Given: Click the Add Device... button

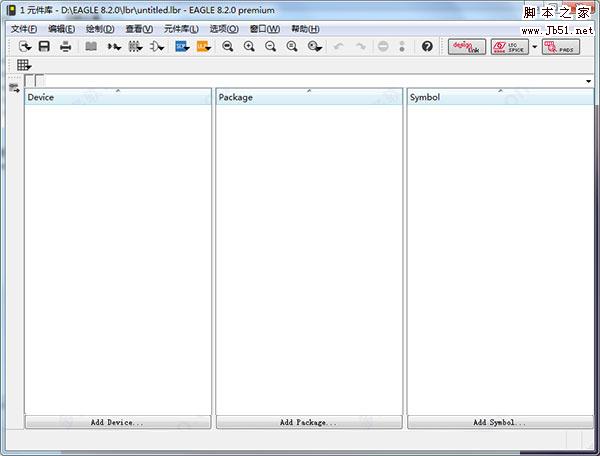Looking at the screenshot, I should [x=117, y=423].
